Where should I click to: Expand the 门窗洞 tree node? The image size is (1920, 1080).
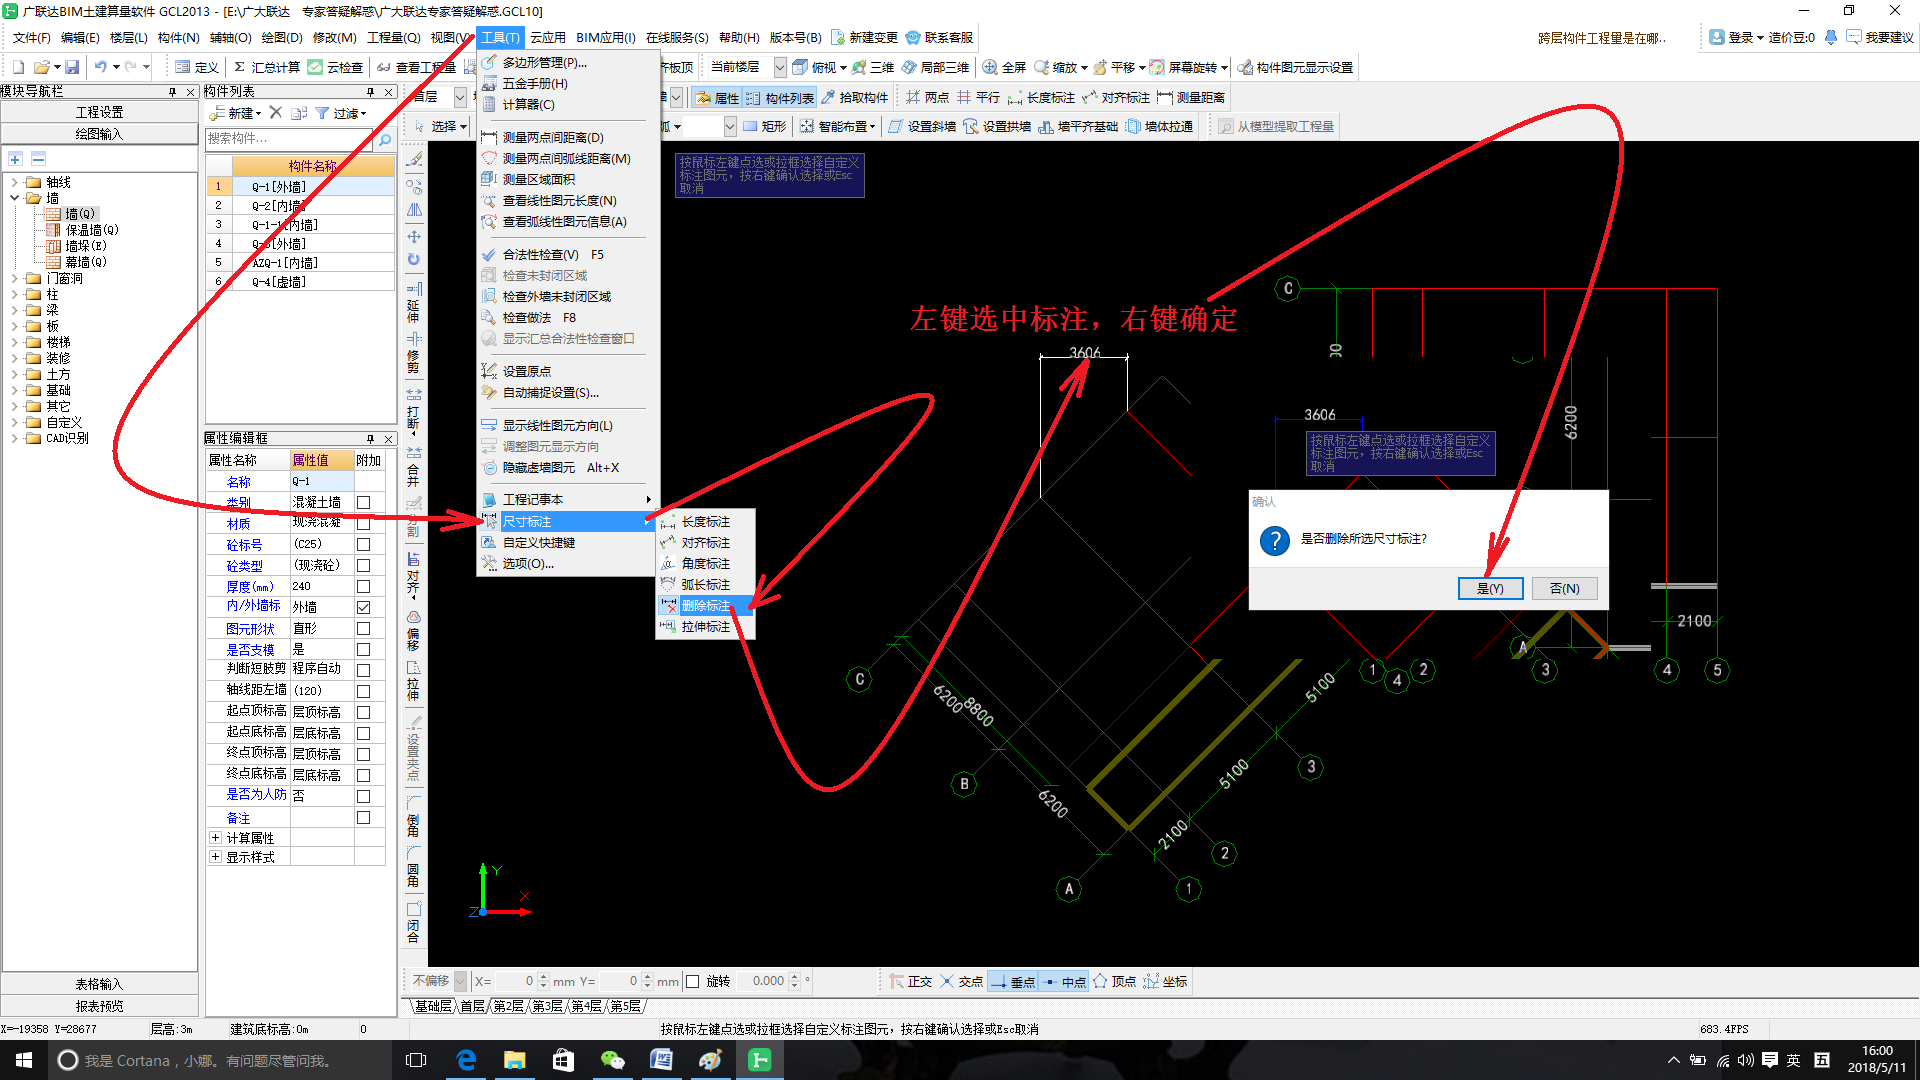[x=15, y=278]
